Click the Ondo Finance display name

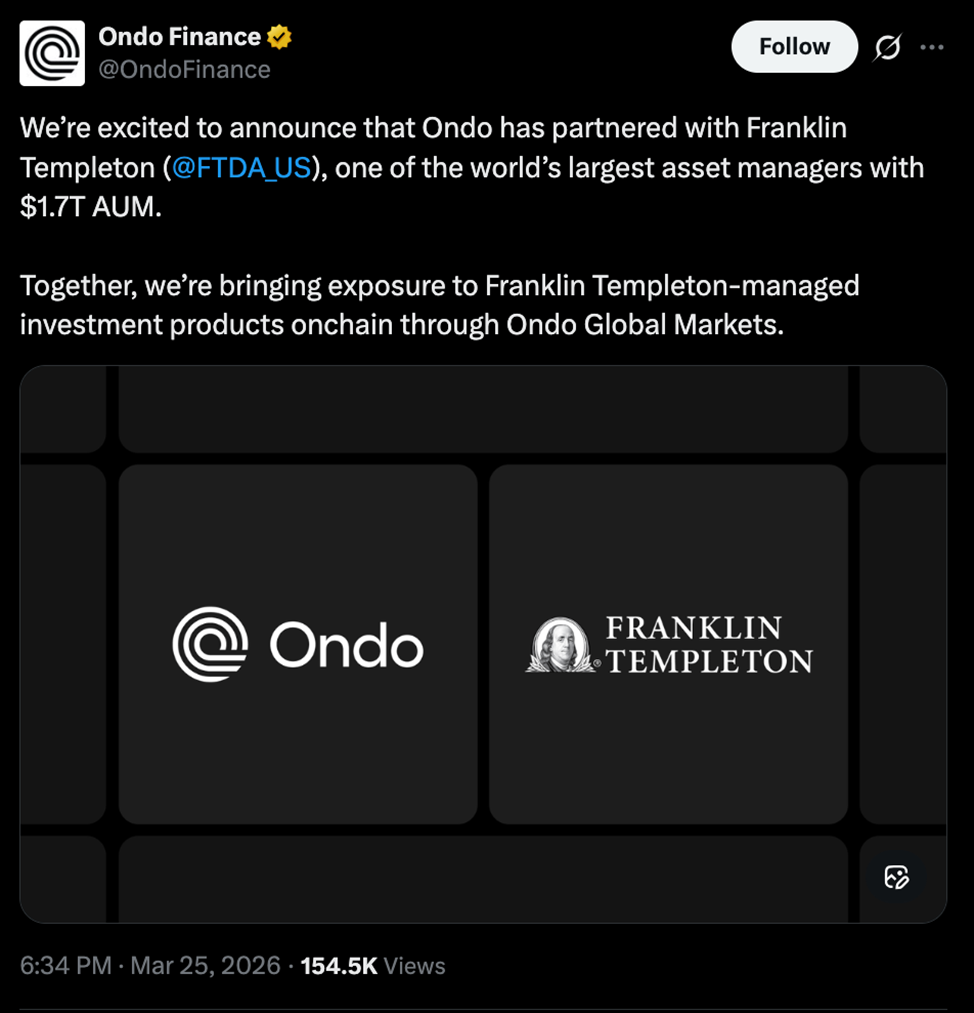click(179, 37)
